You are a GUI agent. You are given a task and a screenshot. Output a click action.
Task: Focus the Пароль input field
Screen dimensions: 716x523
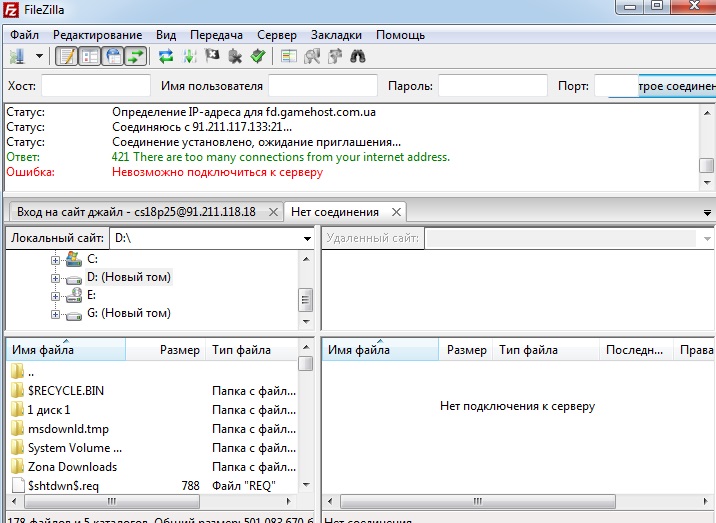click(x=493, y=86)
